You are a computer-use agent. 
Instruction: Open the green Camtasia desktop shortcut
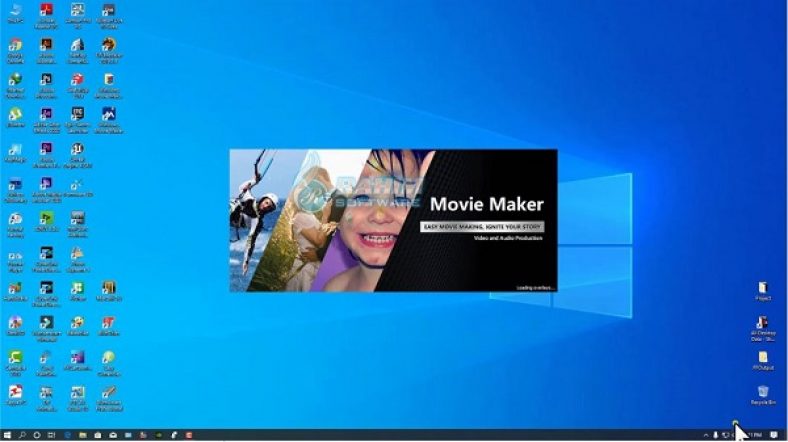pos(15,363)
